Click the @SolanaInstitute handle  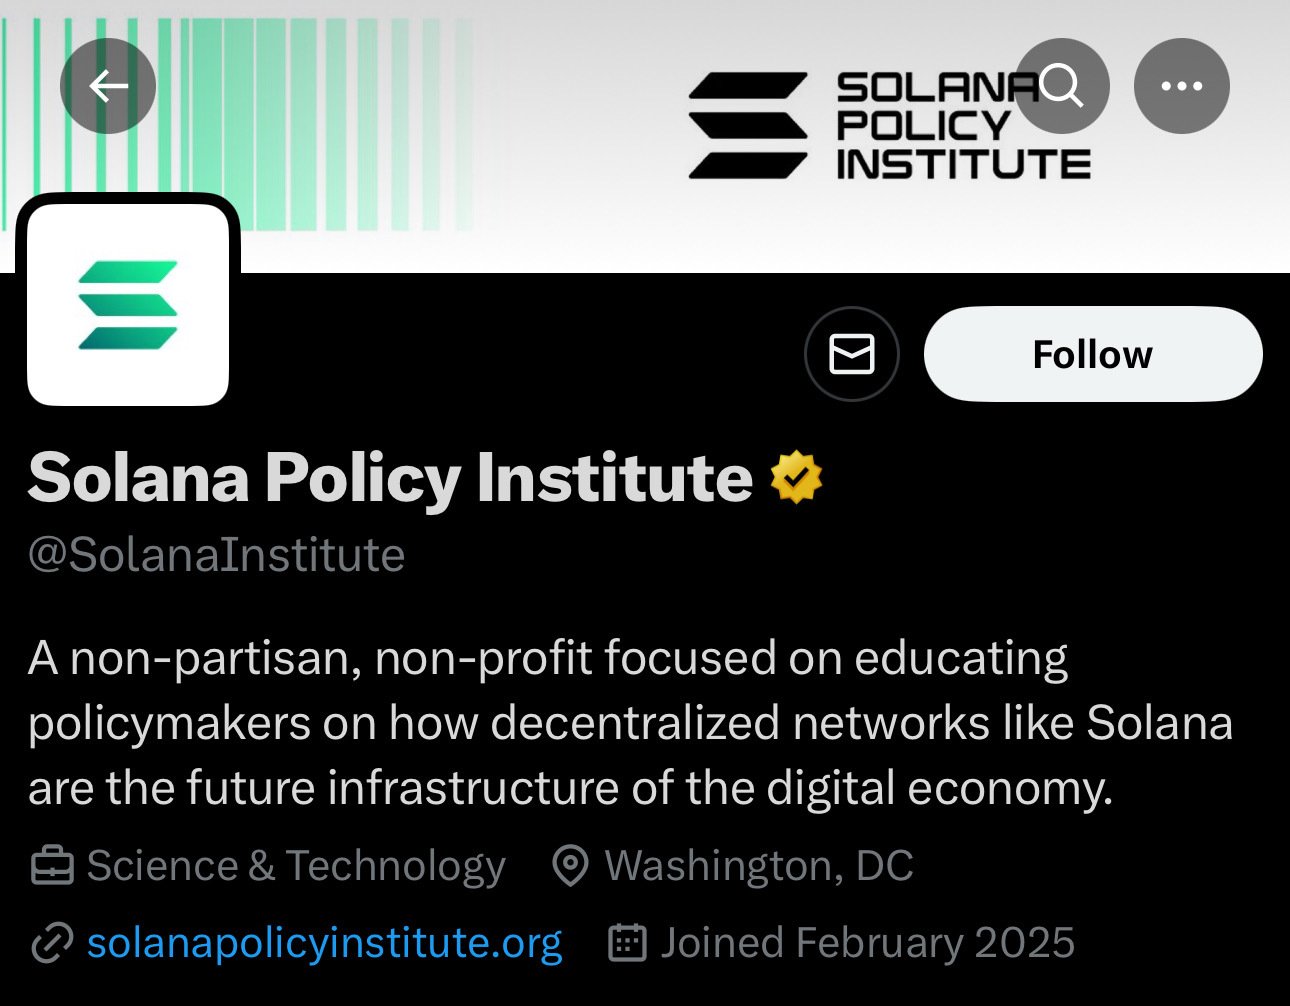tap(216, 555)
